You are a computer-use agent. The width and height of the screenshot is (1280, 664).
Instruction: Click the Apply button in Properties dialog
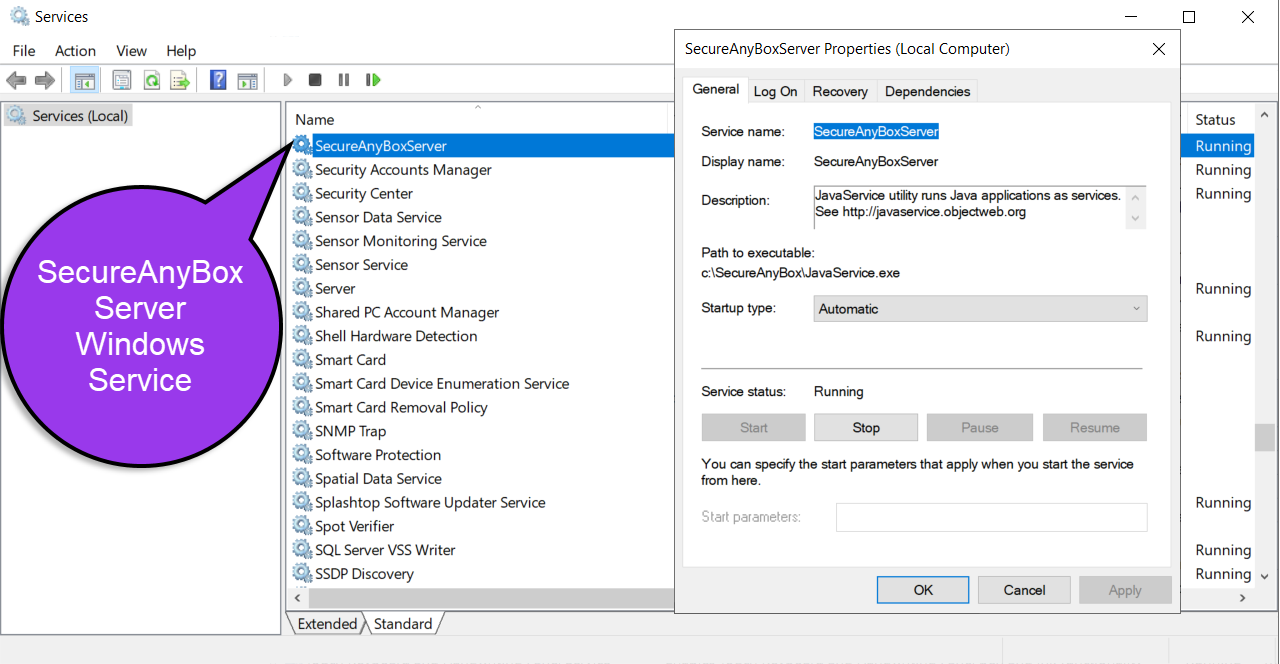[x=1125, y=590]
